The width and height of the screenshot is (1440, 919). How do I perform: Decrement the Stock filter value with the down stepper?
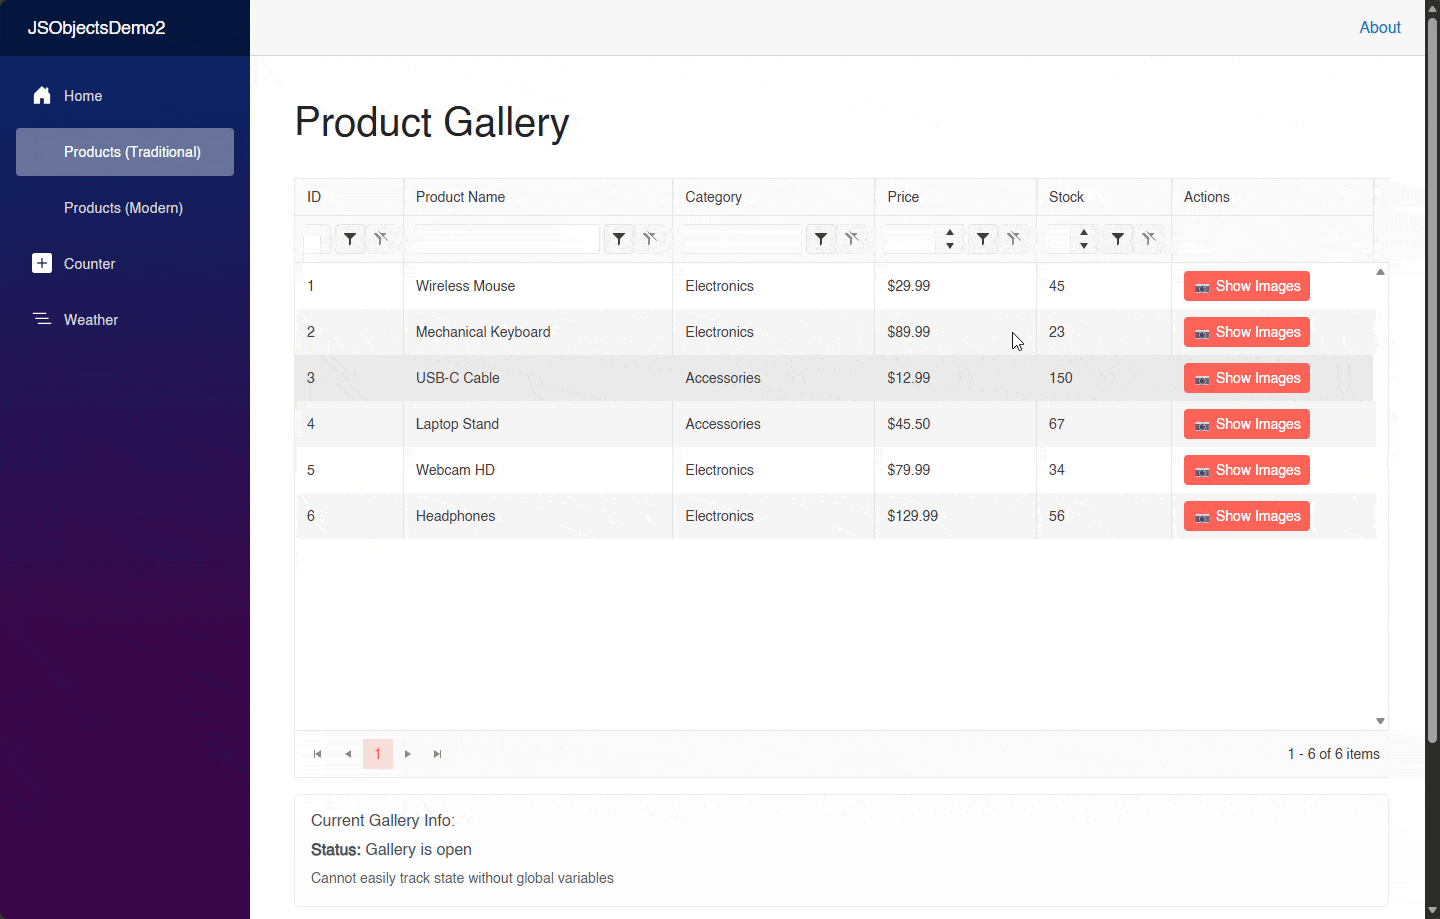(x=1083, y=245)
